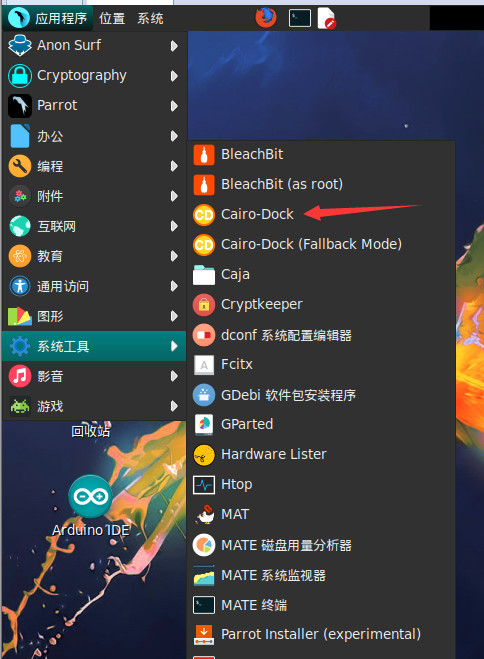The width and height of the screenshot is (484, 659).
Task: Open the terminal launcher in panel
Action: pyautogui.click(x=300, y=18)
